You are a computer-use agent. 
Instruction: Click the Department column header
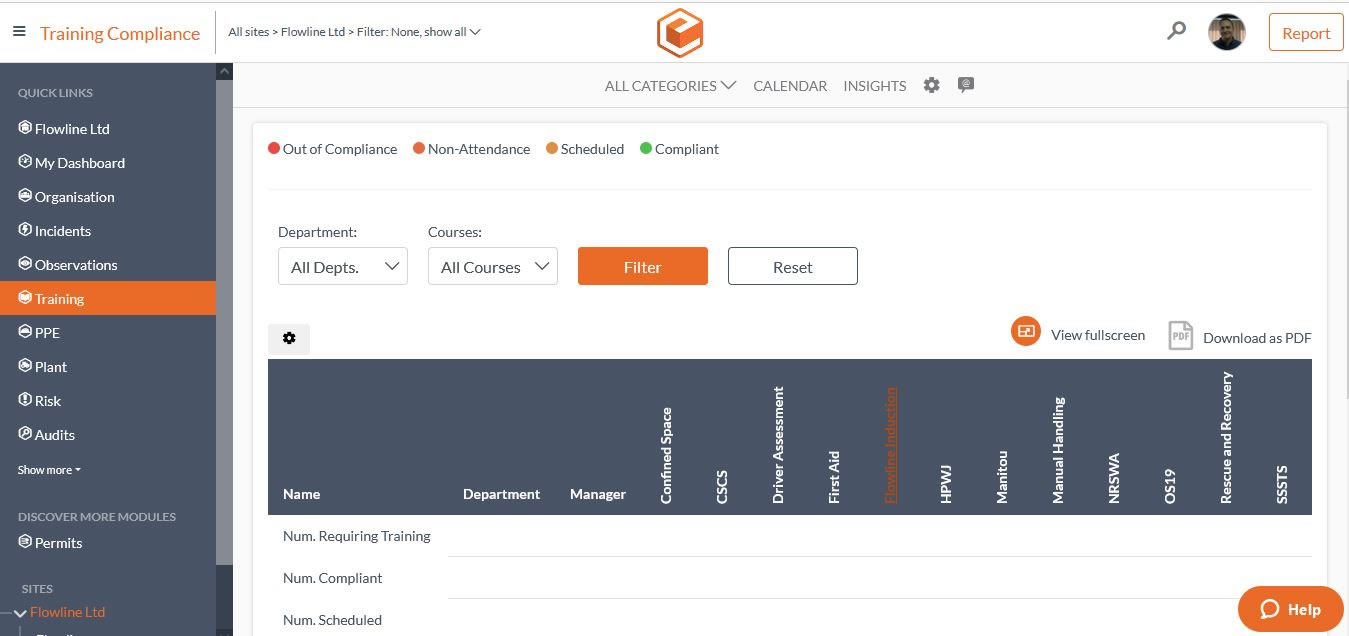click(x=502, y=494)
